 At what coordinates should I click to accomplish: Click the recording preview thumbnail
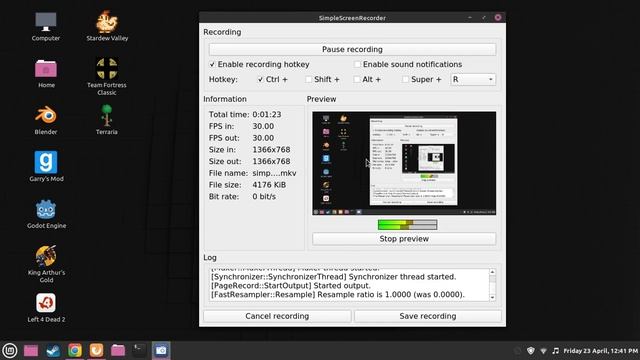(404, 163)
